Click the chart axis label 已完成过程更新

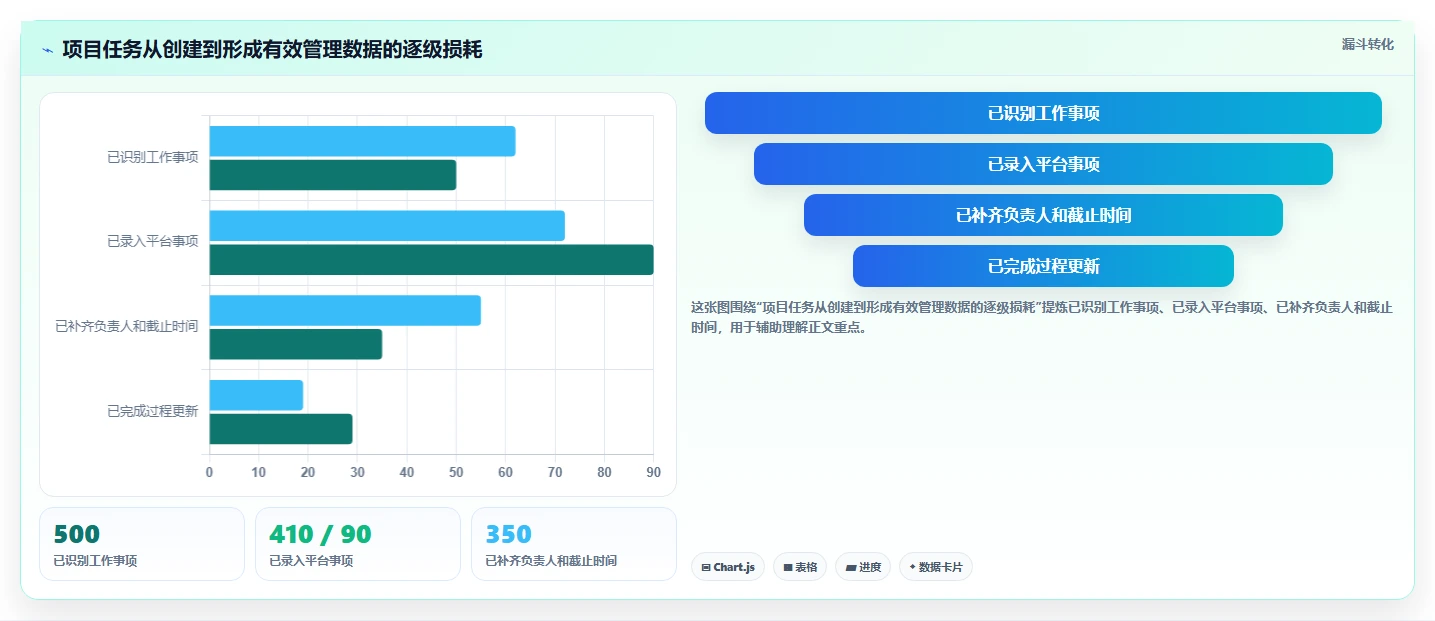click(153, 411)
